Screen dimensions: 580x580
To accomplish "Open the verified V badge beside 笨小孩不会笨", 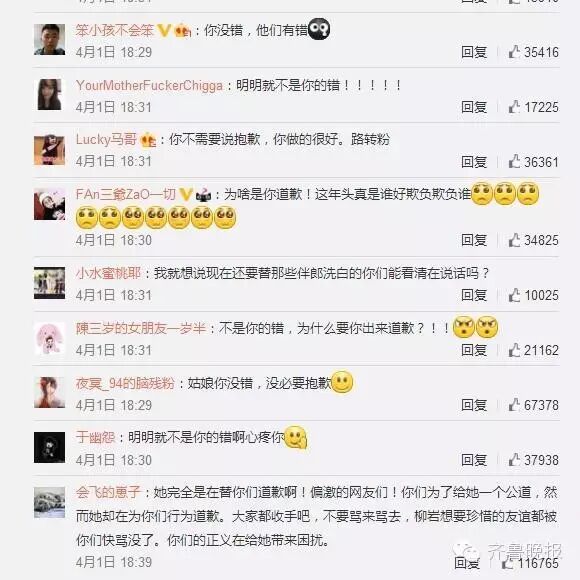I will tap(164, 30).
